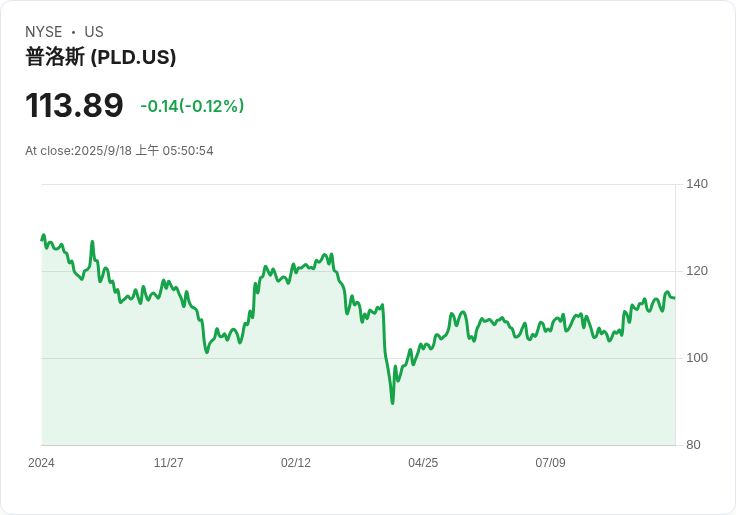Click the At close timestamp text
This screenshot has width=736, height=515.
(119, 151)
